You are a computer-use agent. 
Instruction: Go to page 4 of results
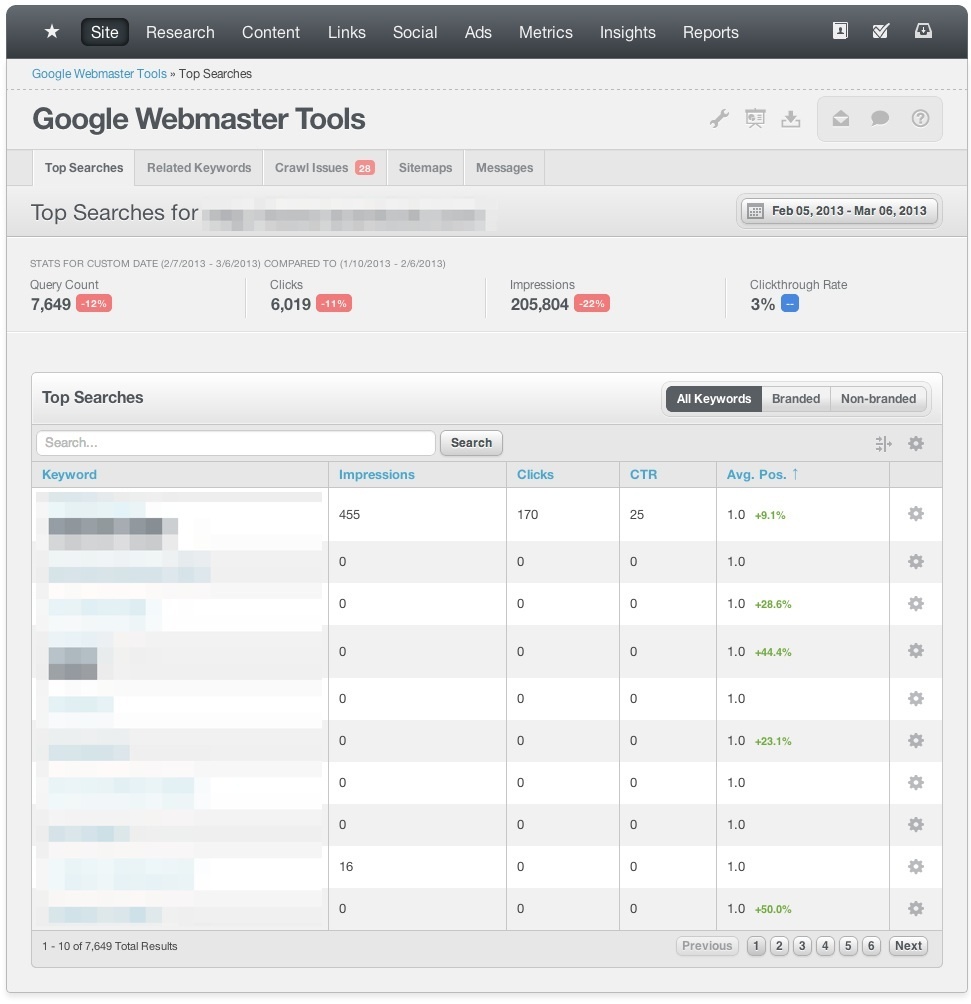point(825,946)
